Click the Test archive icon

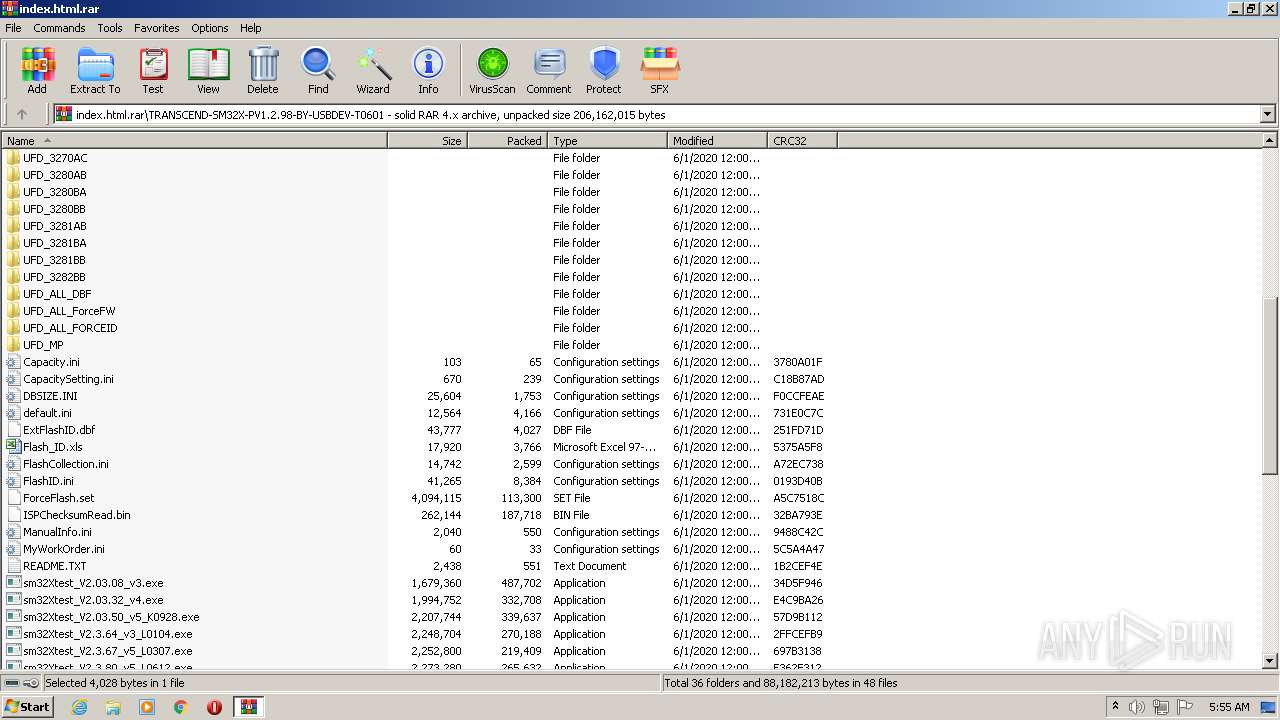click(153, 71)
